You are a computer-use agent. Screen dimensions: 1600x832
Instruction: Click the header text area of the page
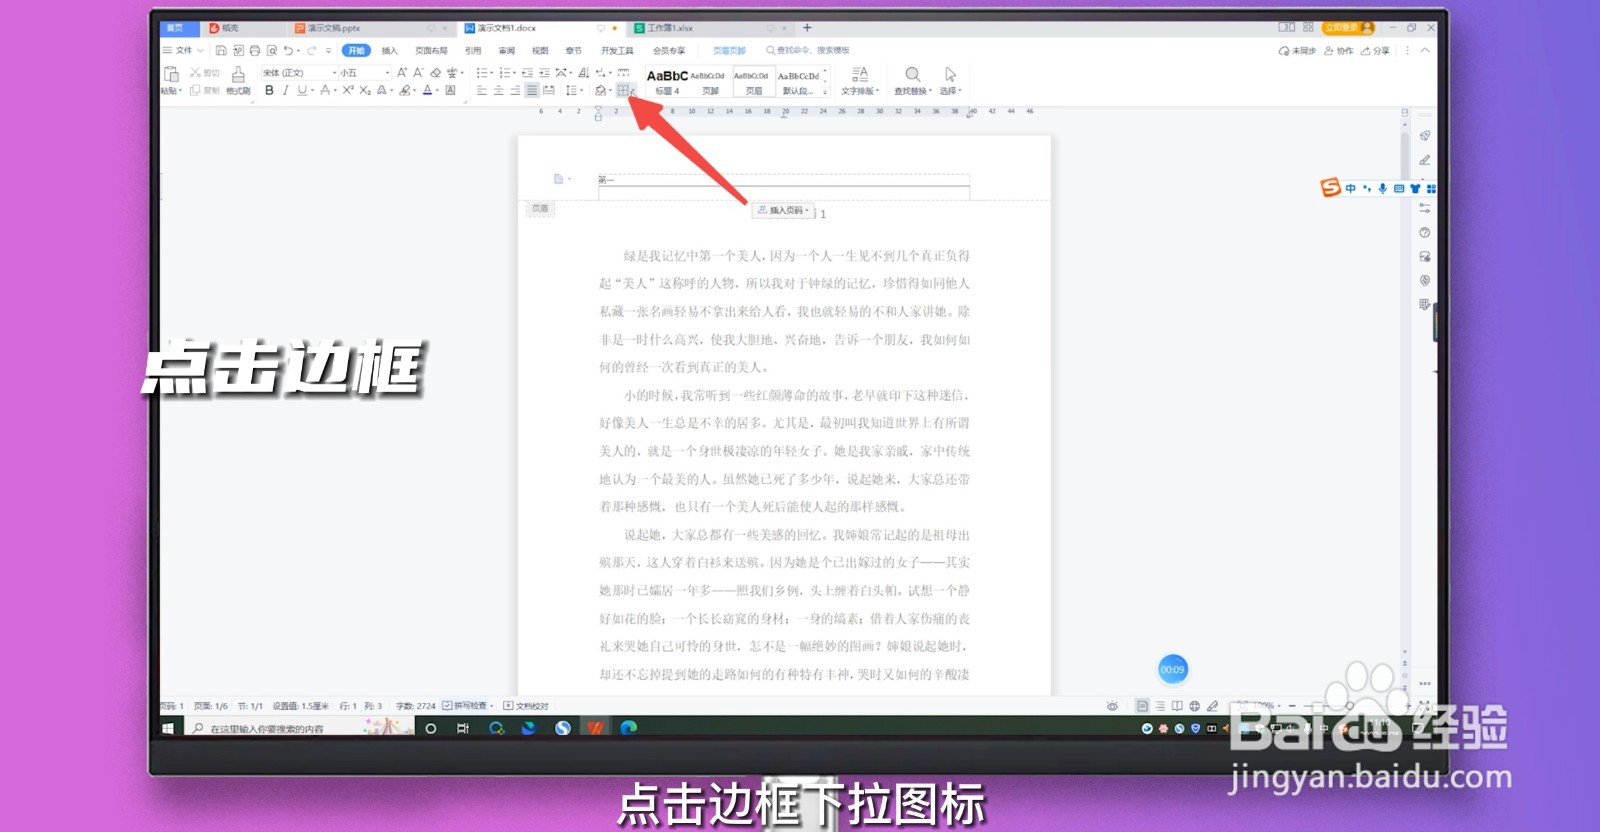tap(783, 180)
